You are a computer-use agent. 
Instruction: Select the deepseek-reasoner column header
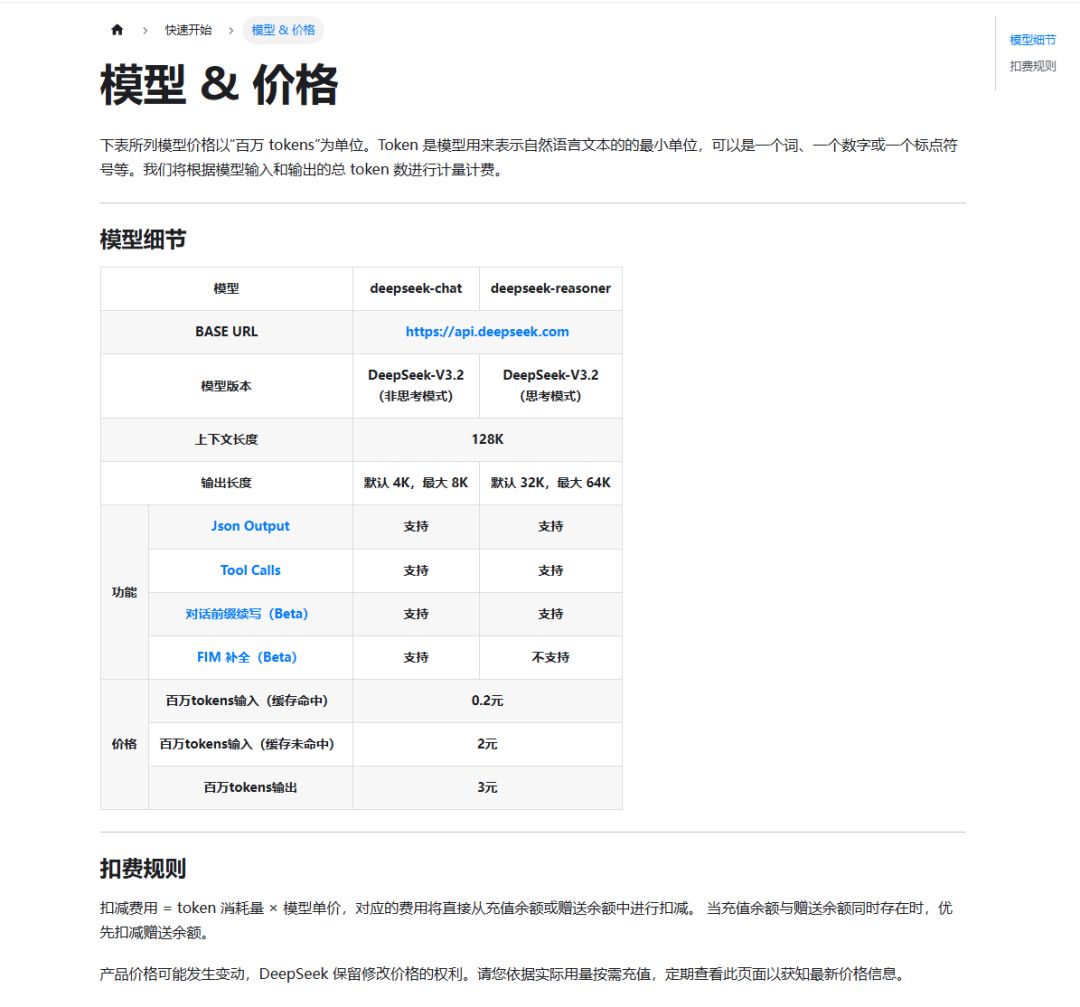pyautogui.click(x=550, y=289)
